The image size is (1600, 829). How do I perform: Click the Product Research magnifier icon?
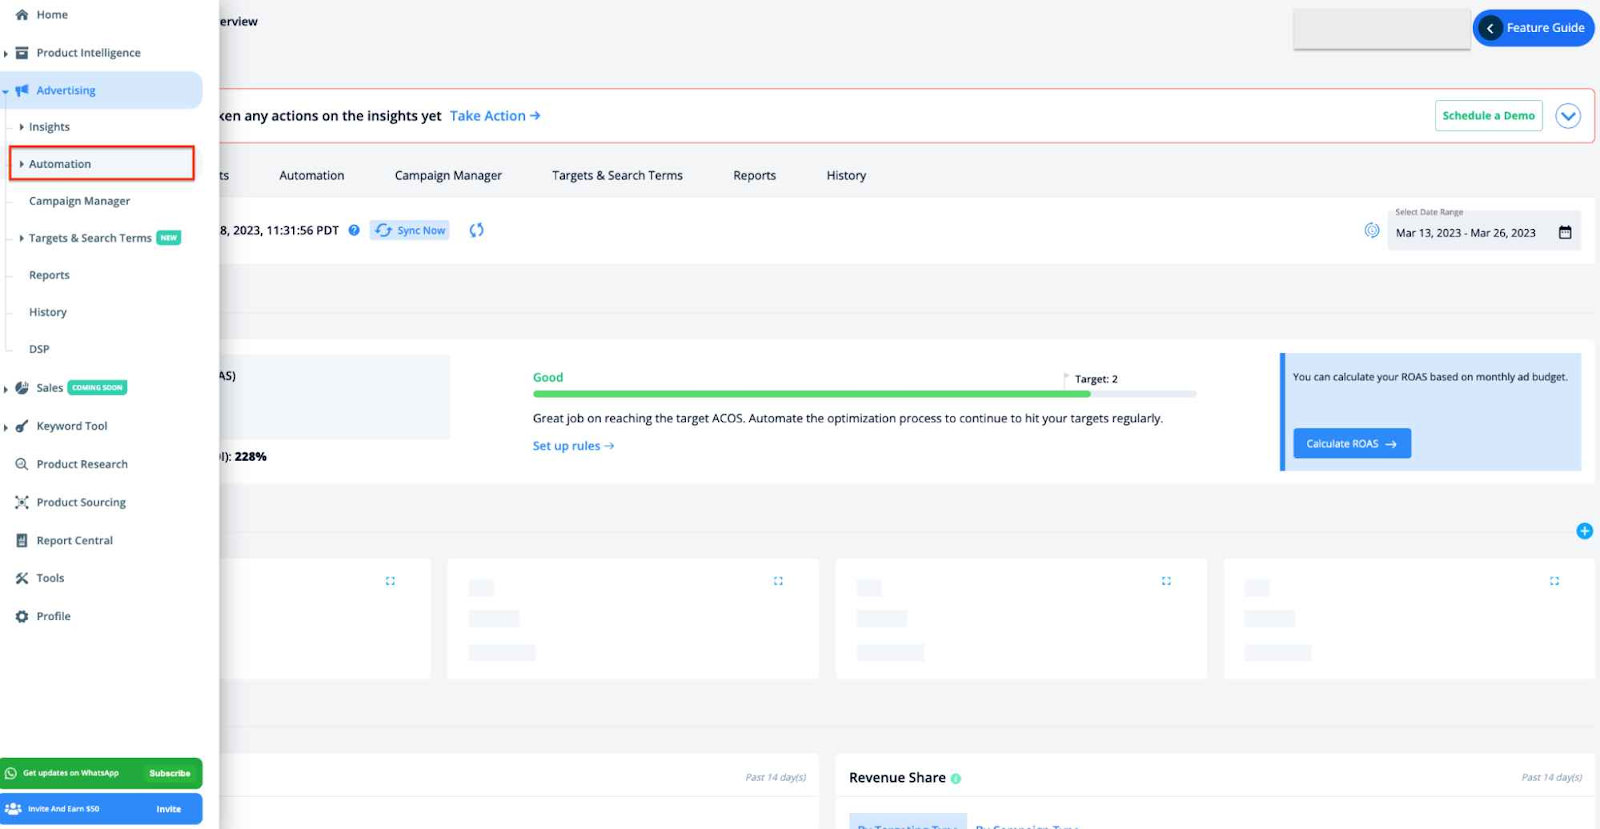pos(22,464)
